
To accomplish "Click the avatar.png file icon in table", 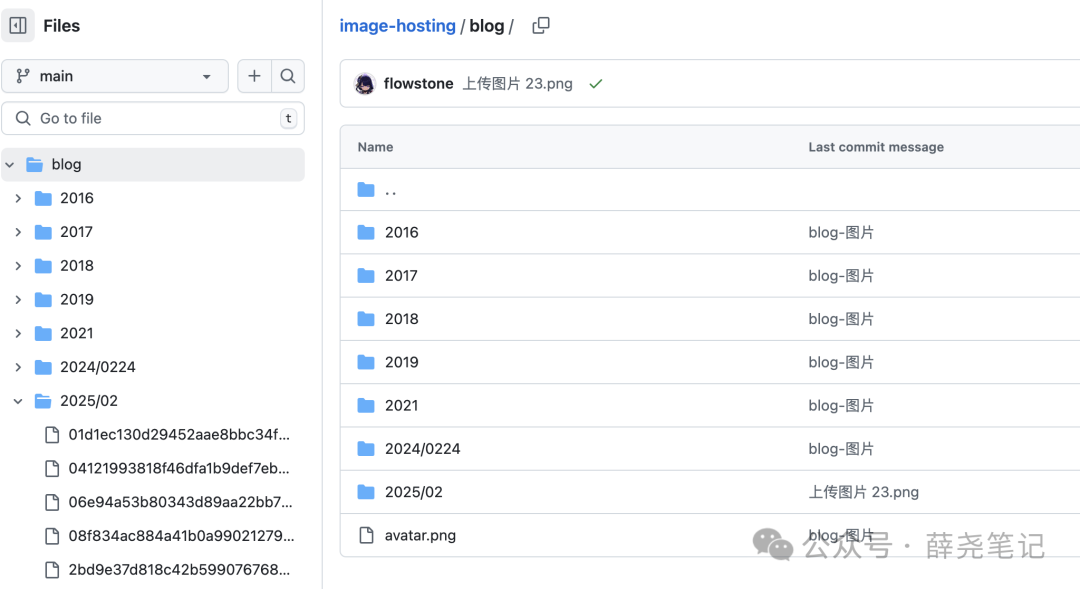I will click(x=366, y=535).
